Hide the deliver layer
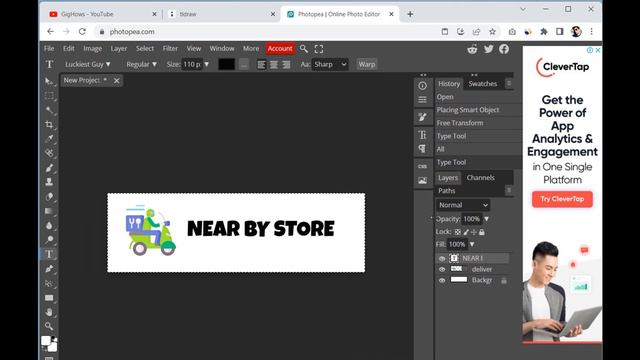The width and height of the screenshot is (640, 360). [x=442, y=269]
